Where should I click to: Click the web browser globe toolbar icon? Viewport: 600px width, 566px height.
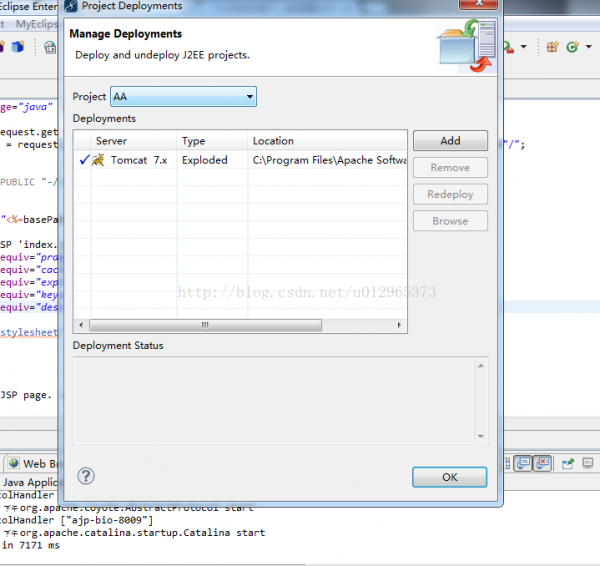pos(50,47)
